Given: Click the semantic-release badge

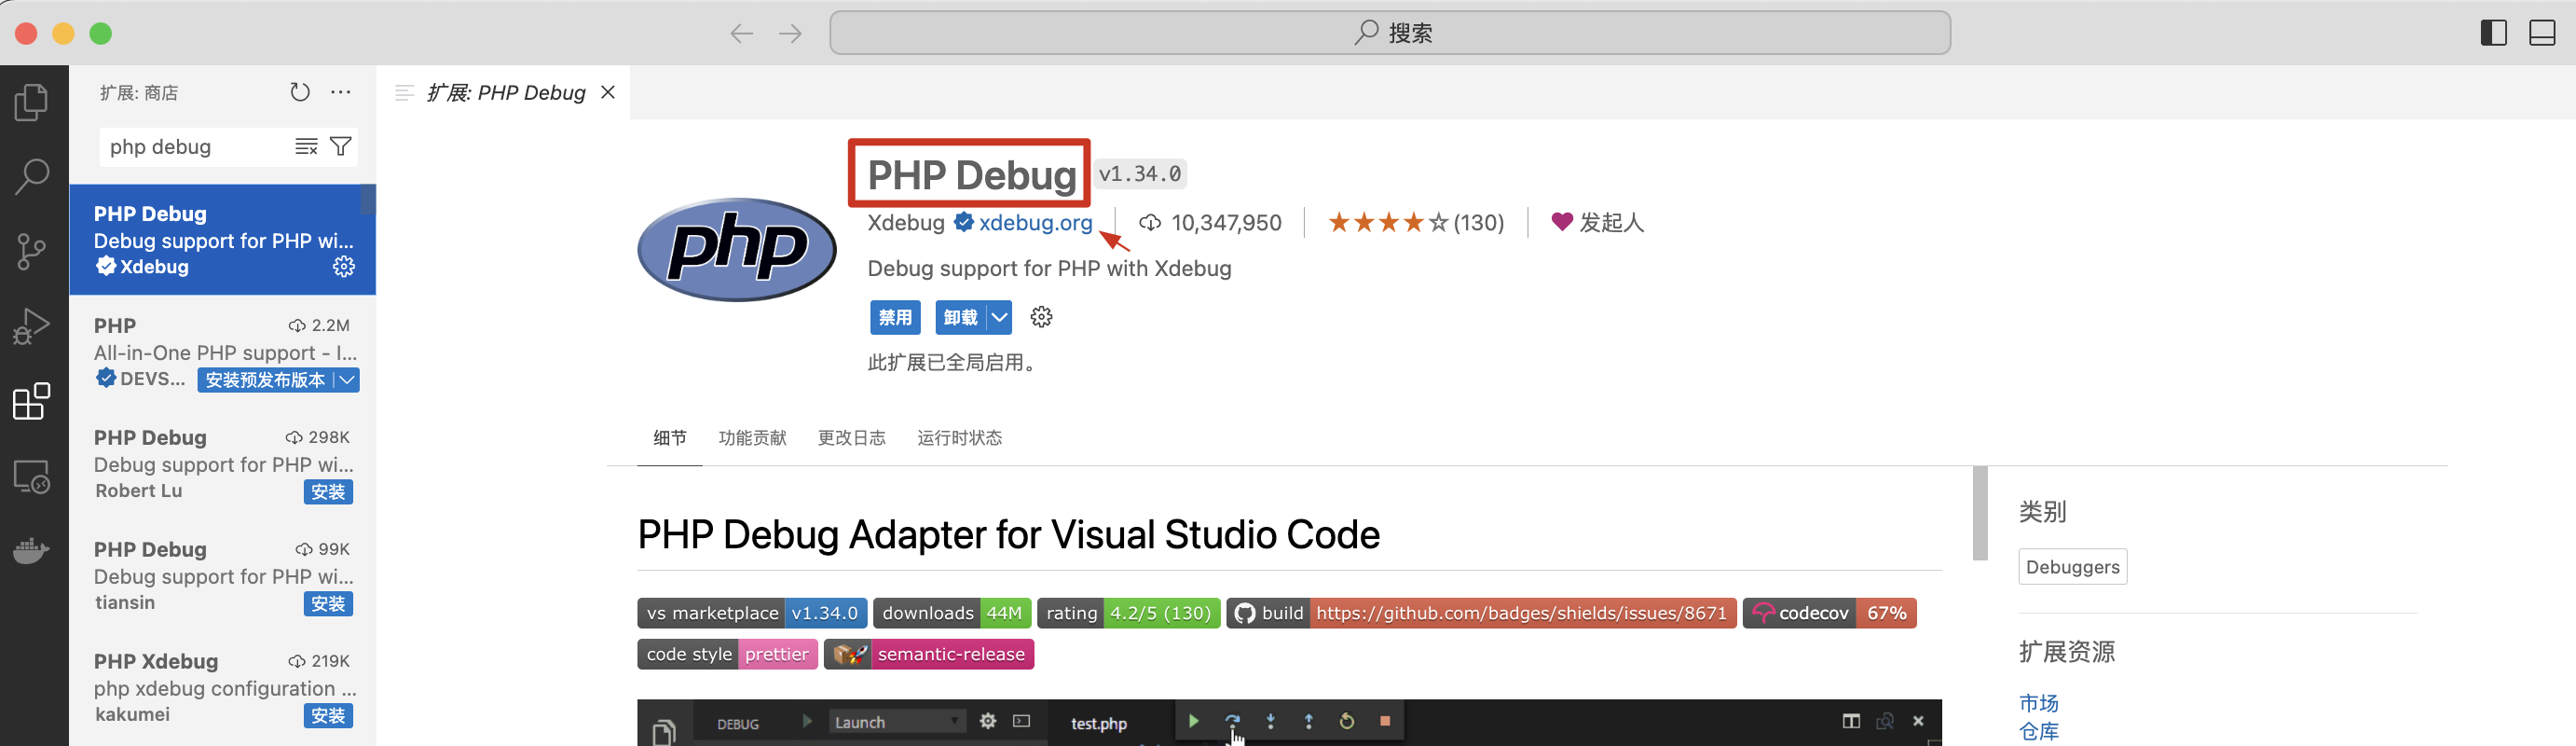Looking at the screenshot, I should pos(929,654).
